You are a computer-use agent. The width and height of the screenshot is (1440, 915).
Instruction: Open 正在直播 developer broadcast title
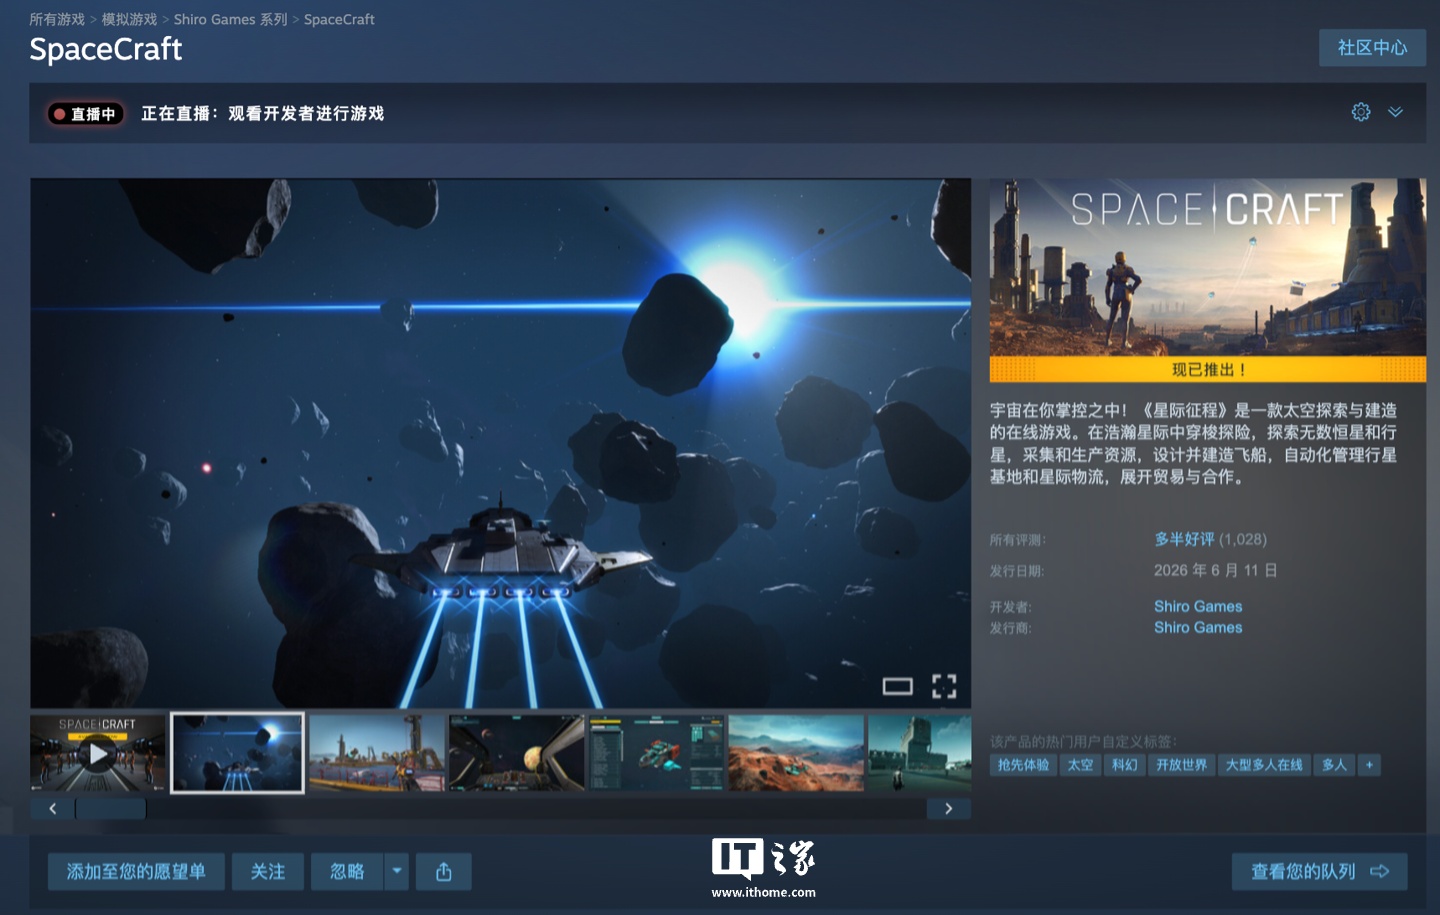pyautogui.click(x=262, y=113)
